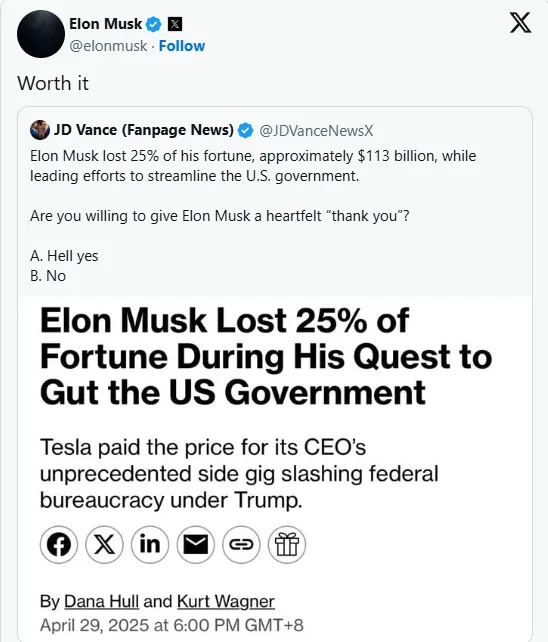Click the X logo in top right corner
This screenshot has width=548, height=642.
click(x=520, y=23)
